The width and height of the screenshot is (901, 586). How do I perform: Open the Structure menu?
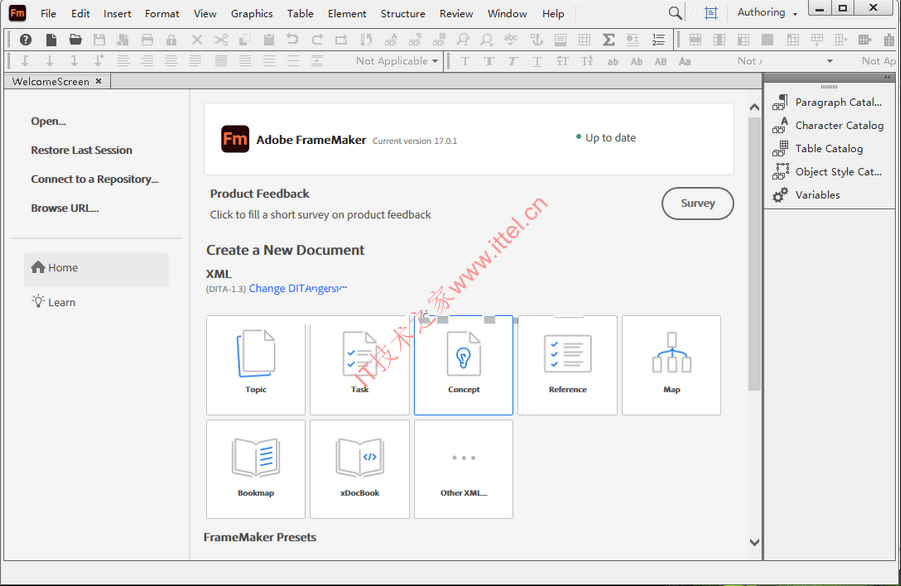click(403, 13)
